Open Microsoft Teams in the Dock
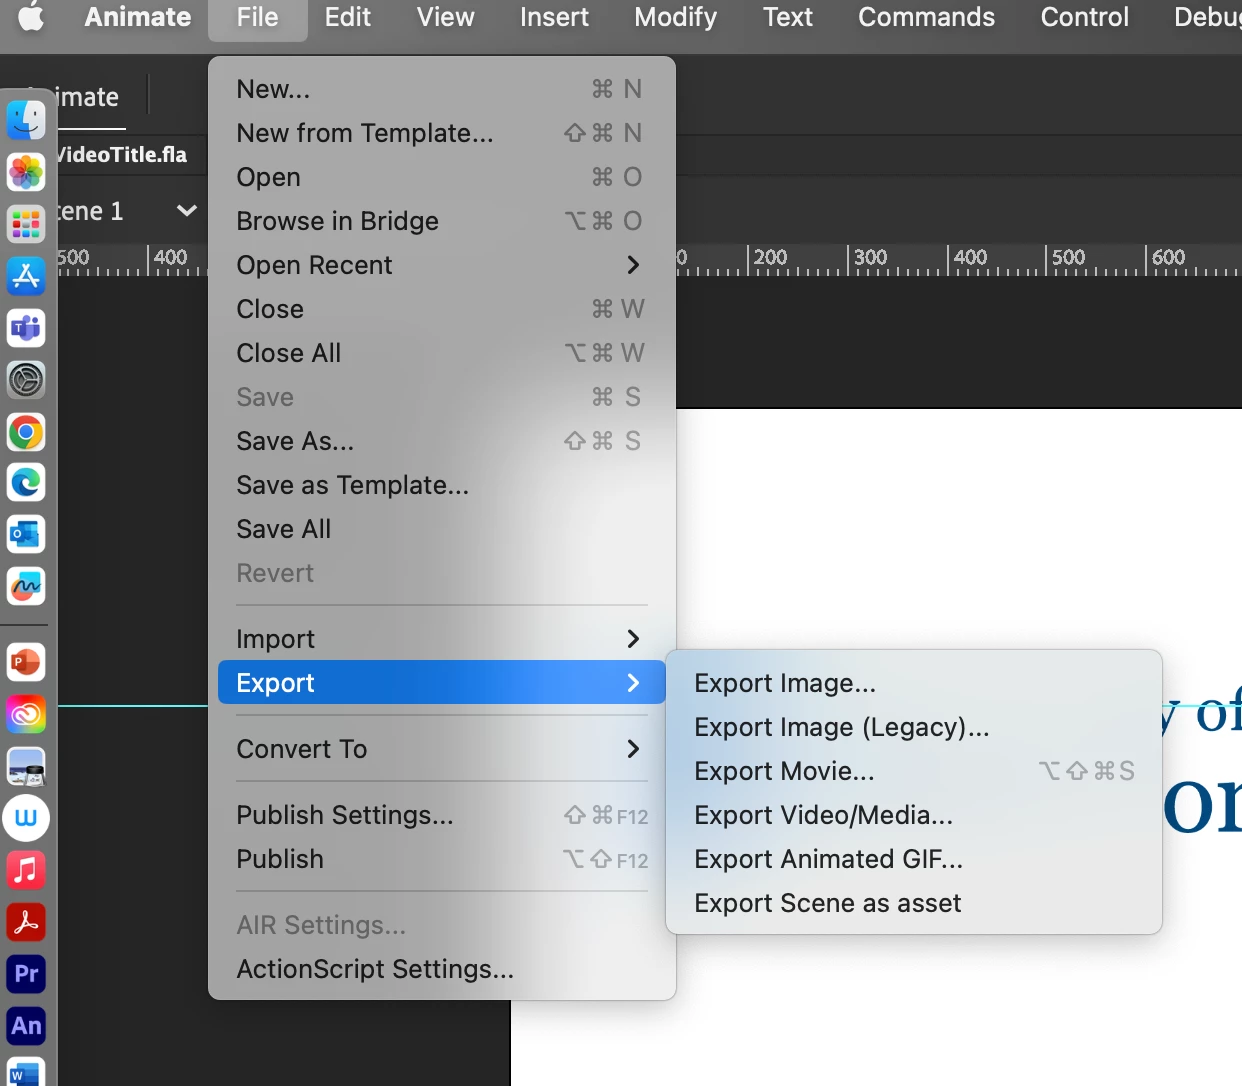The height and width of the screenshot is (1086, 1242). (x=26, y=328)
